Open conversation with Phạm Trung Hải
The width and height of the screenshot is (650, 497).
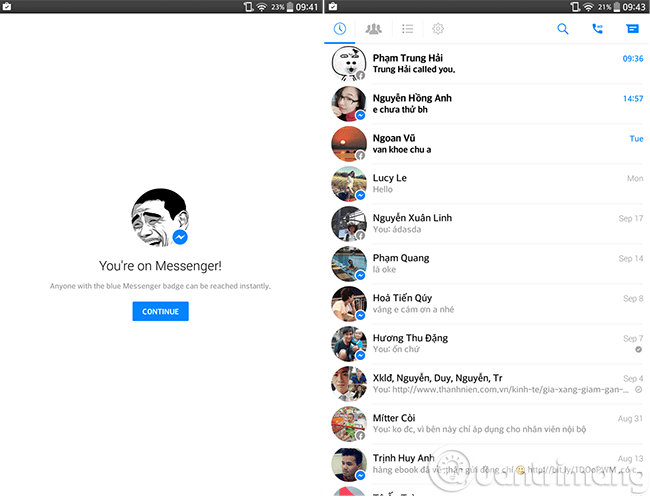pos(487,63)
